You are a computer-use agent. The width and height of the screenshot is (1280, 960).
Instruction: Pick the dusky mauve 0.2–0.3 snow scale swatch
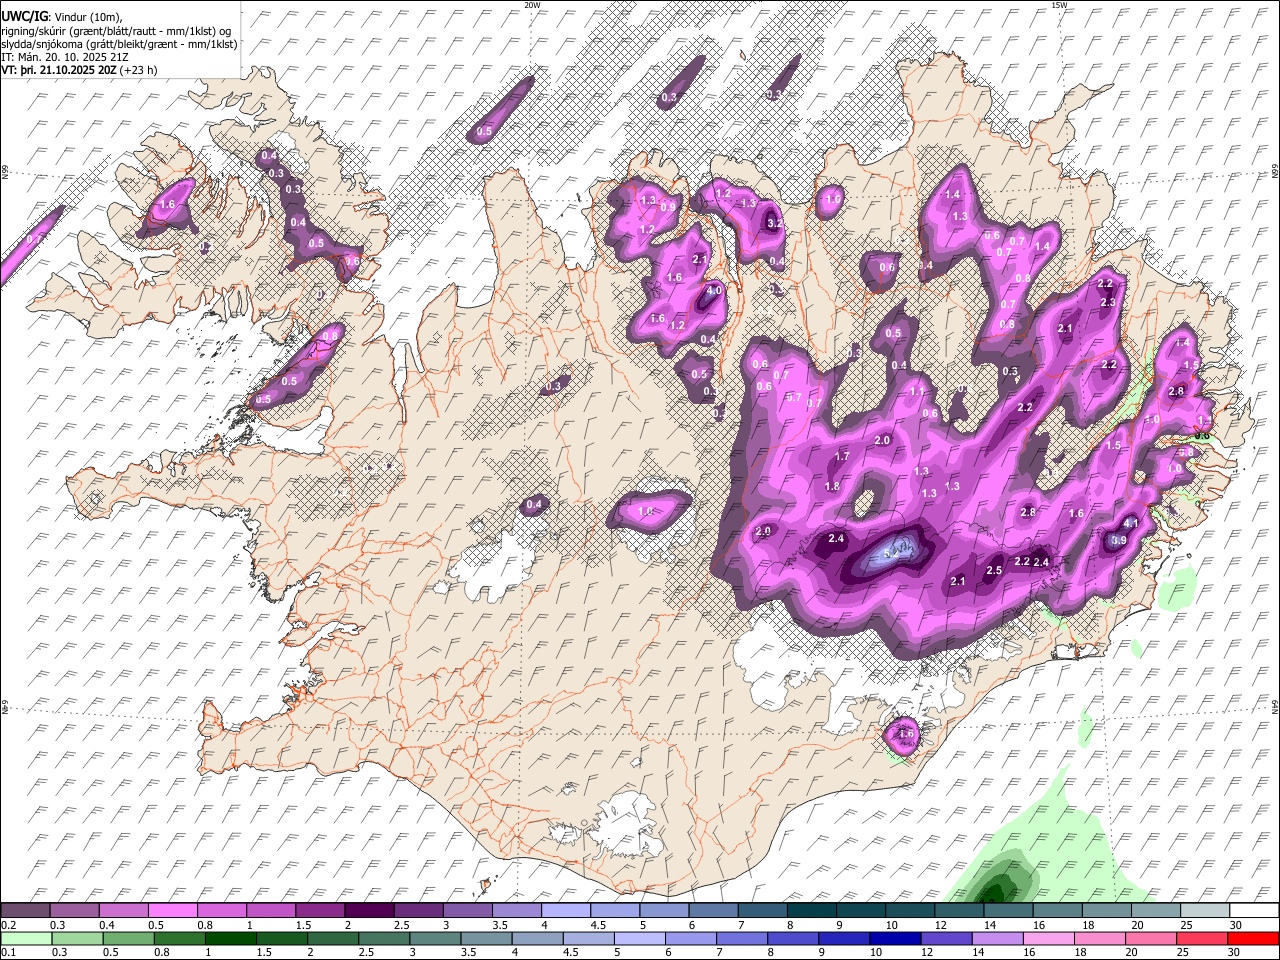[25, 911]
